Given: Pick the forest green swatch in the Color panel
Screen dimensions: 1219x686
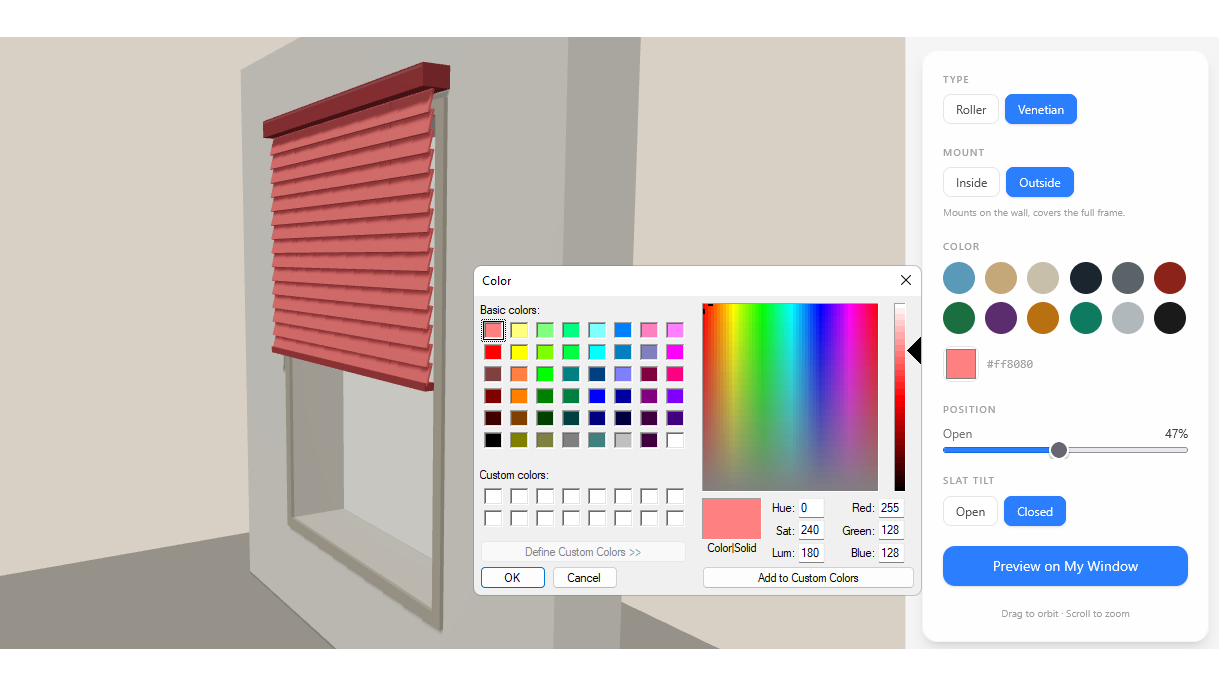Looking at the screenshot, I should point(959,318).
